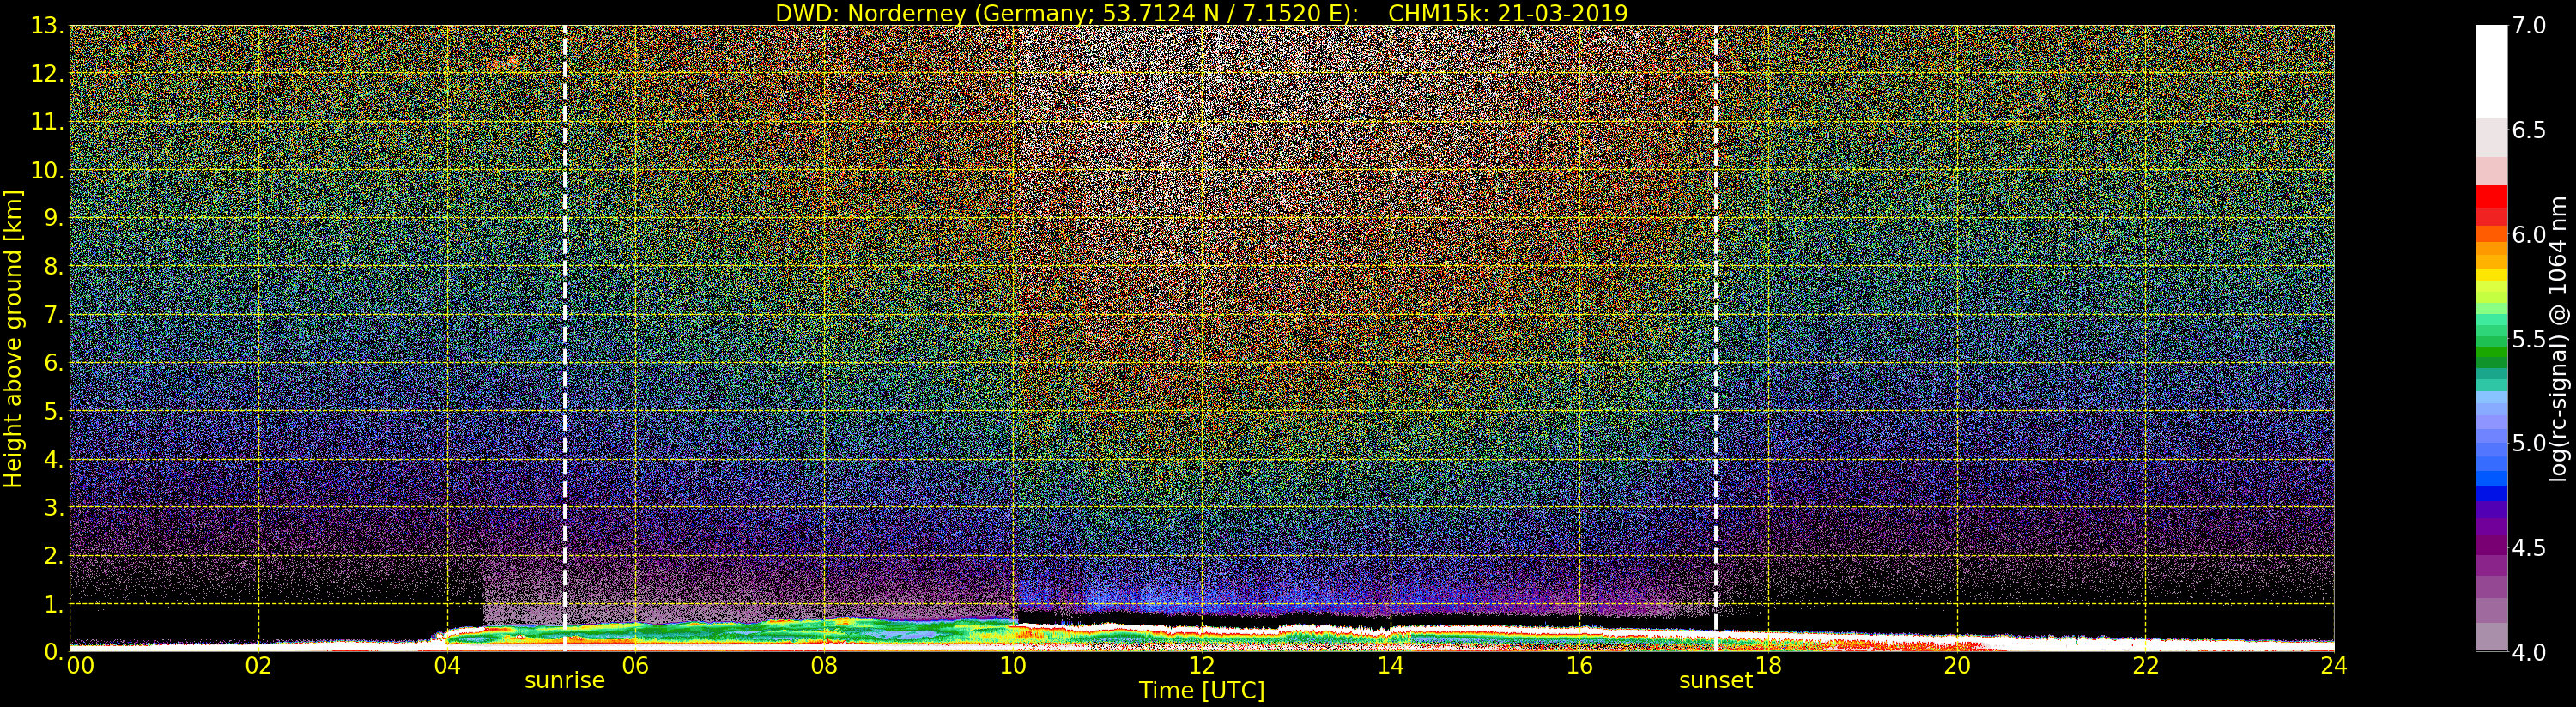Click the "22" time axis tick label
Viewport: 2576px width, 707px height.
pos(2146,666)
